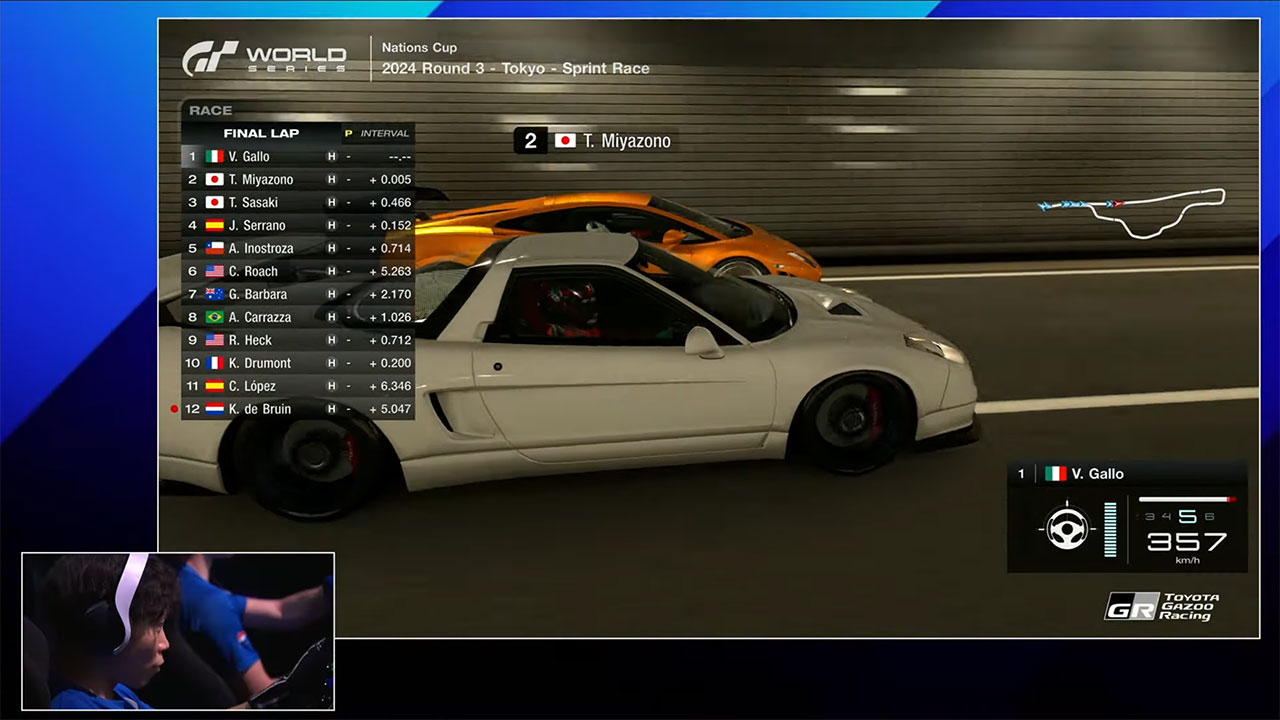Click the vertical throttle bar beside the steering icon
Screen dimensions: 1280x720
(x=1110, y=529)
